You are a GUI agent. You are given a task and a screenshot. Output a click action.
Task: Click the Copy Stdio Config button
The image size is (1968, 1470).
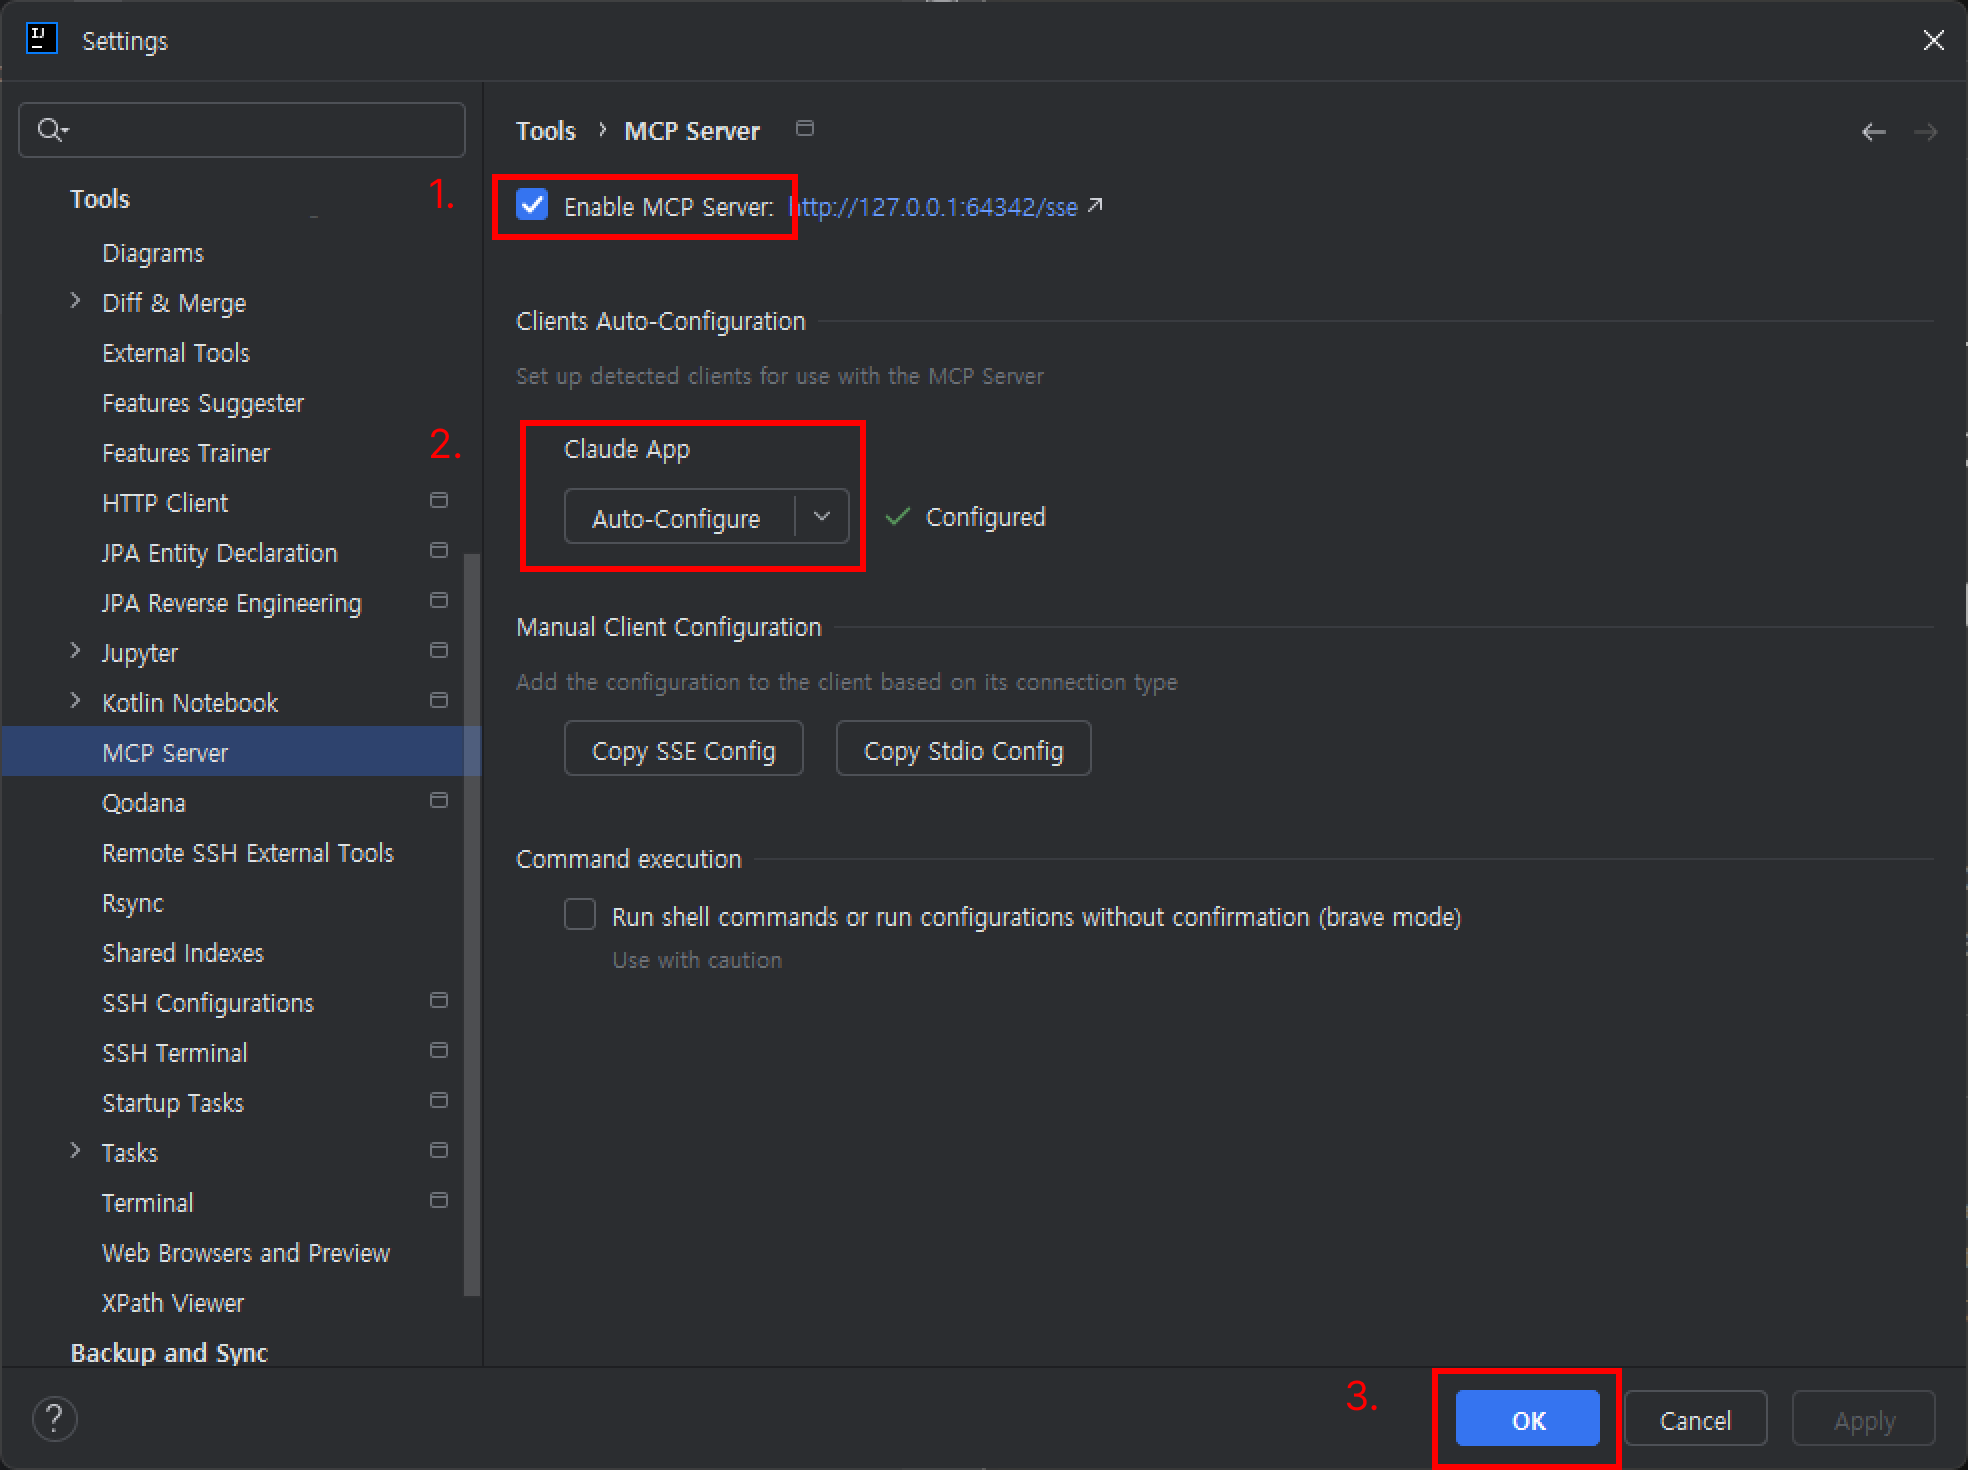point(962,749)
